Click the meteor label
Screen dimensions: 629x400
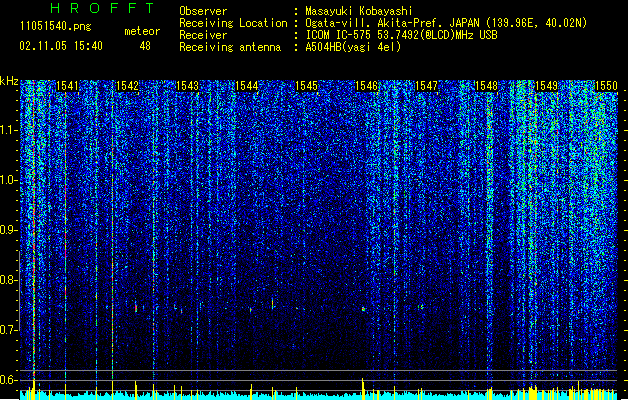point(142,31)
